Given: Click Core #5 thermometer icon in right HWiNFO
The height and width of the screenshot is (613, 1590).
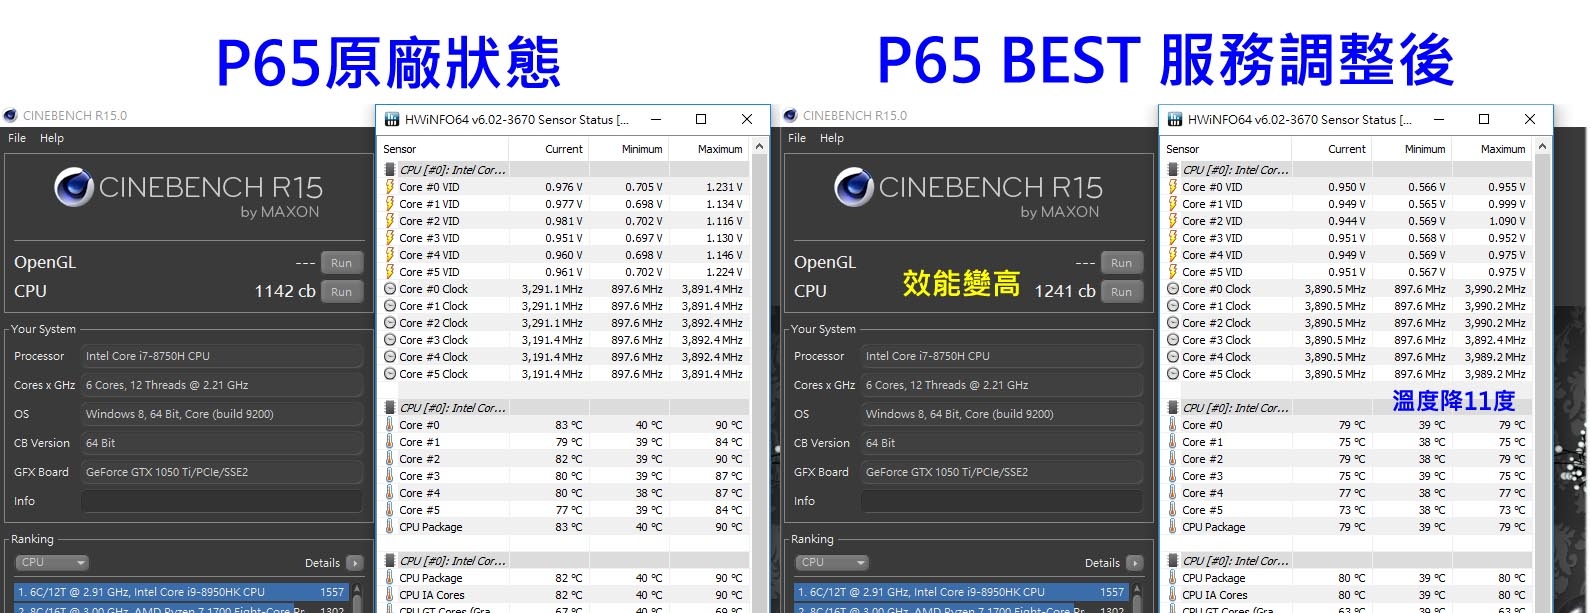Looking at the screenshot, I should [1173, 510].
